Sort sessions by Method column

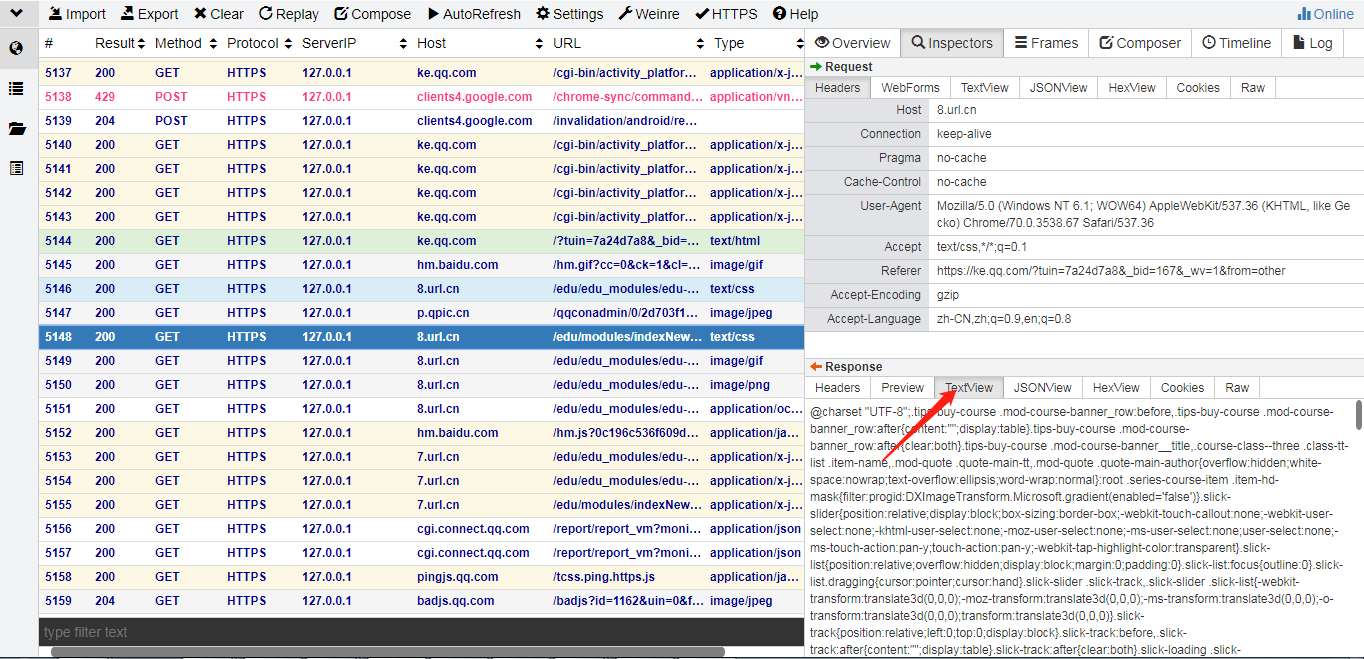click(185, 43)
